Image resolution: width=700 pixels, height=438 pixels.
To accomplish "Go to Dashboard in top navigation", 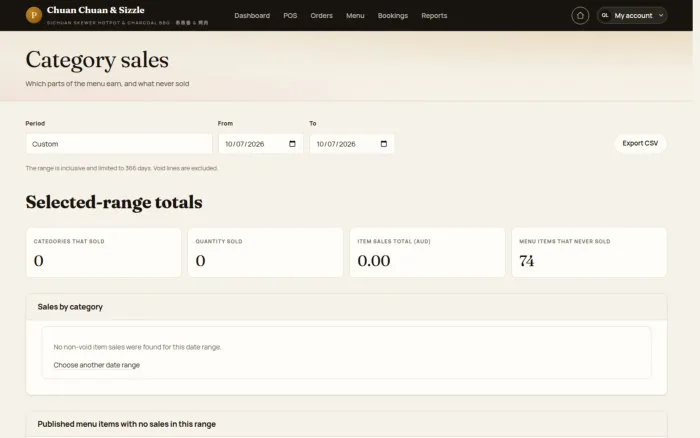I will (x=252, y=16).
